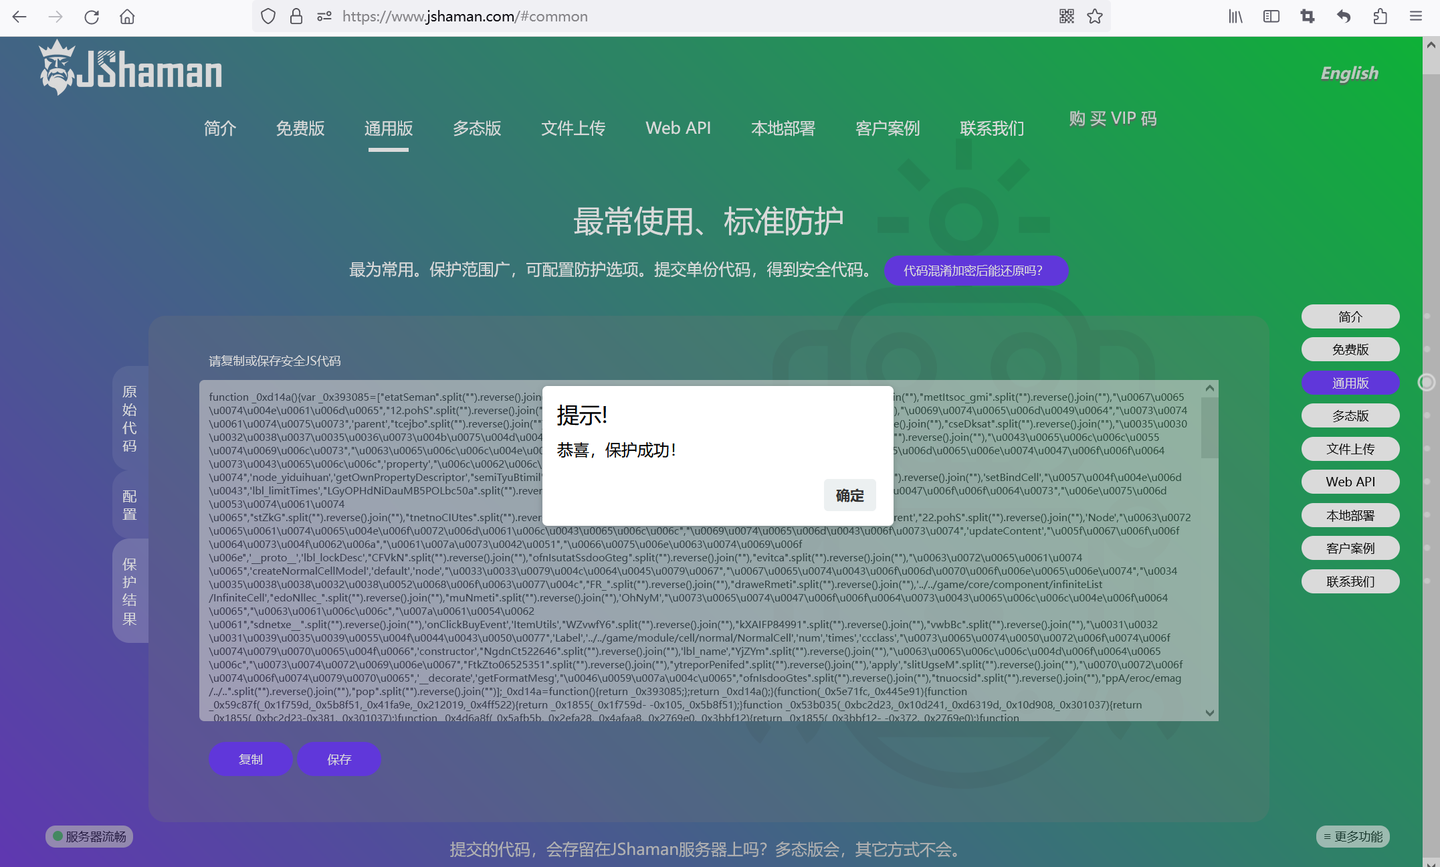Viewport: 1440px width, 867px height.
Task: Click the 保存 button
Action: pyautogui.click(x=339, y=759)
